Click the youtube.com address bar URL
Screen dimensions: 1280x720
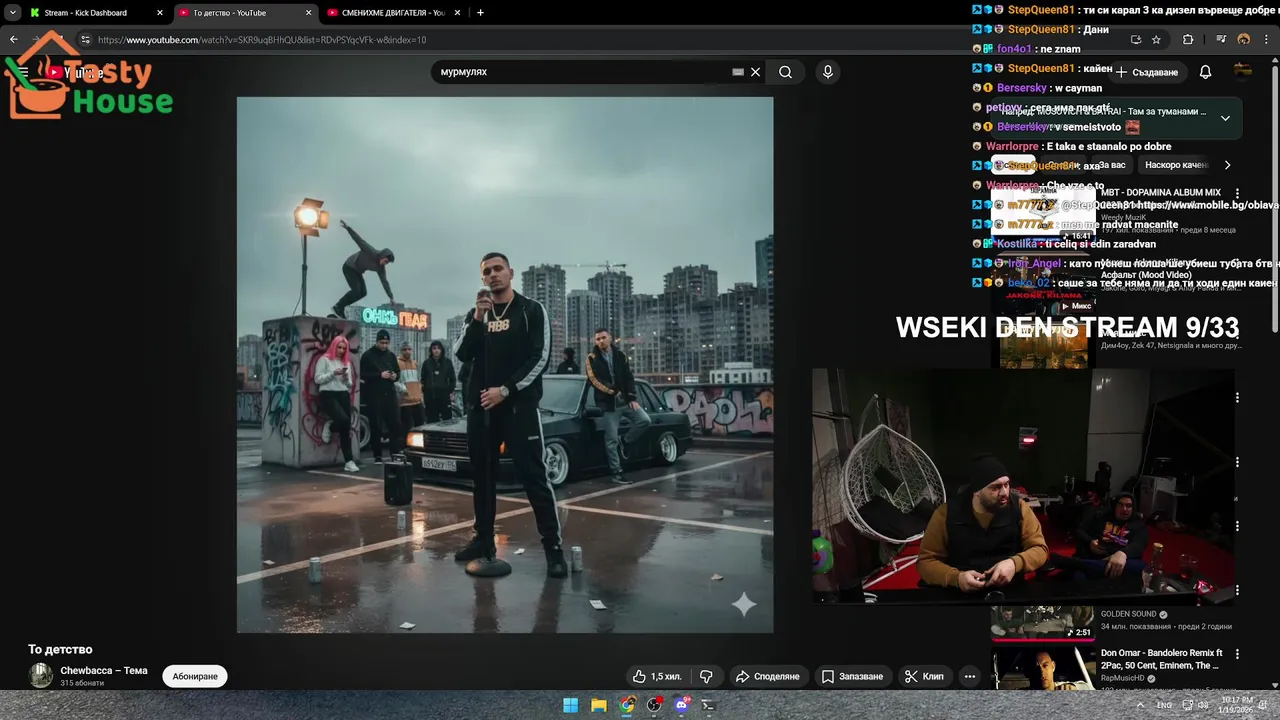click(262, 40)
